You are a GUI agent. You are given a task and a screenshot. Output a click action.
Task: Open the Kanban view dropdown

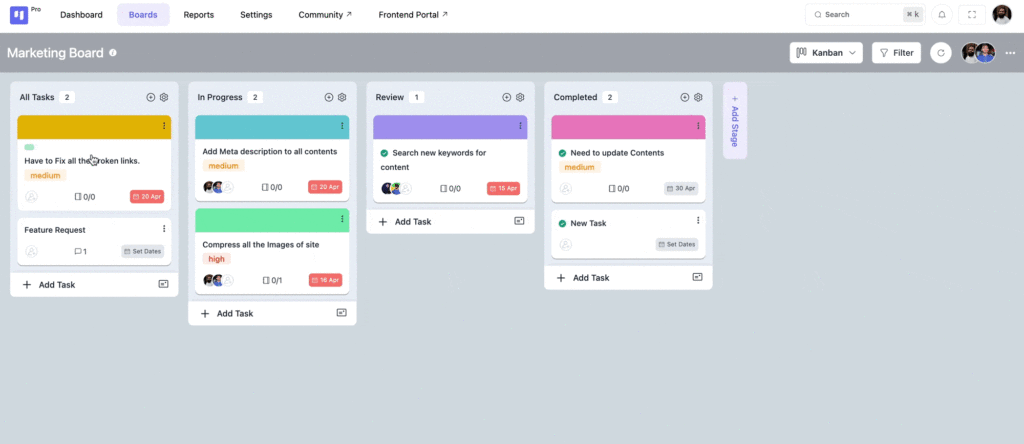coord(826,53)
